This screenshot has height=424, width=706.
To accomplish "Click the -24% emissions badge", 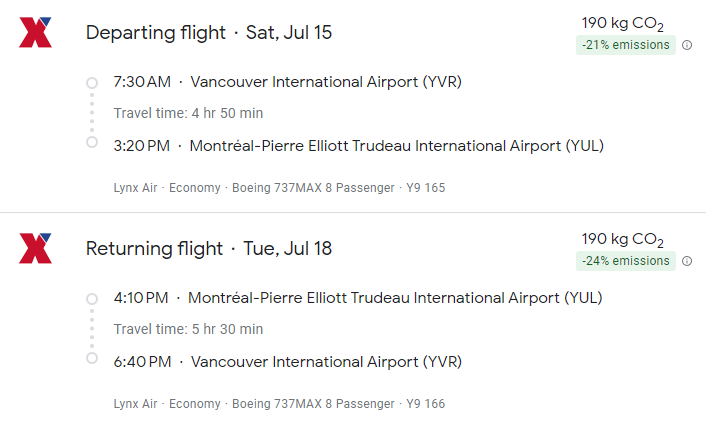I will 626,261.
